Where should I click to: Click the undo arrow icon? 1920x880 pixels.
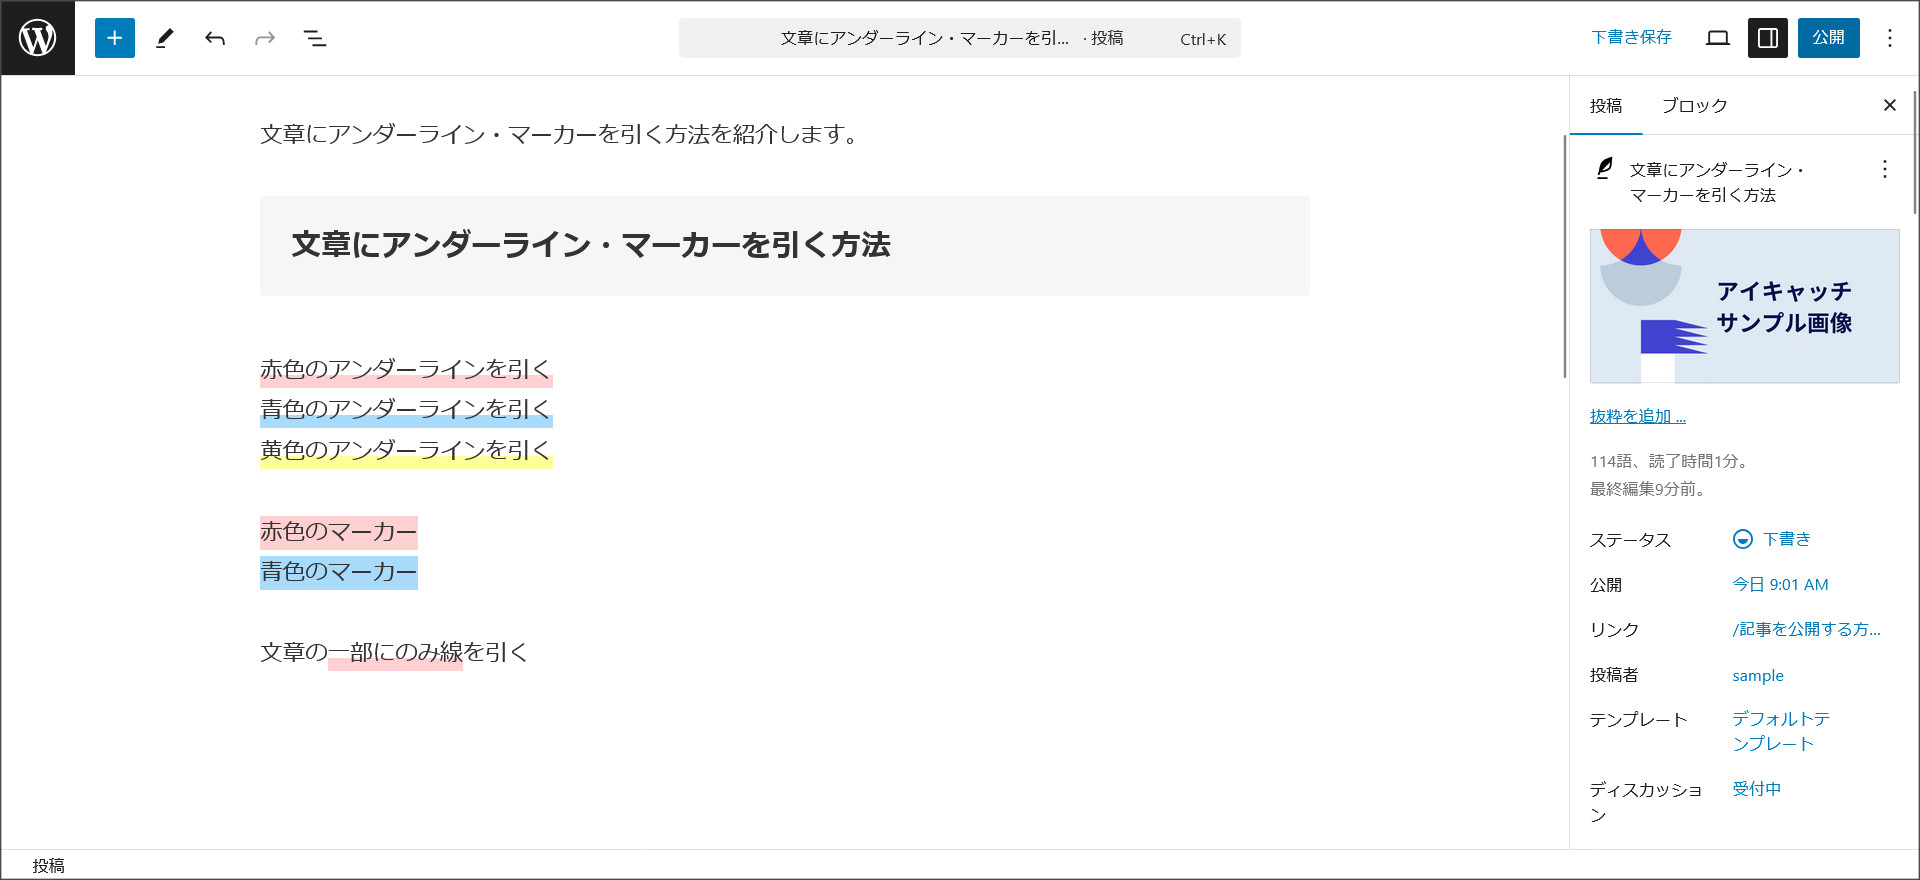tap(215, 38)
